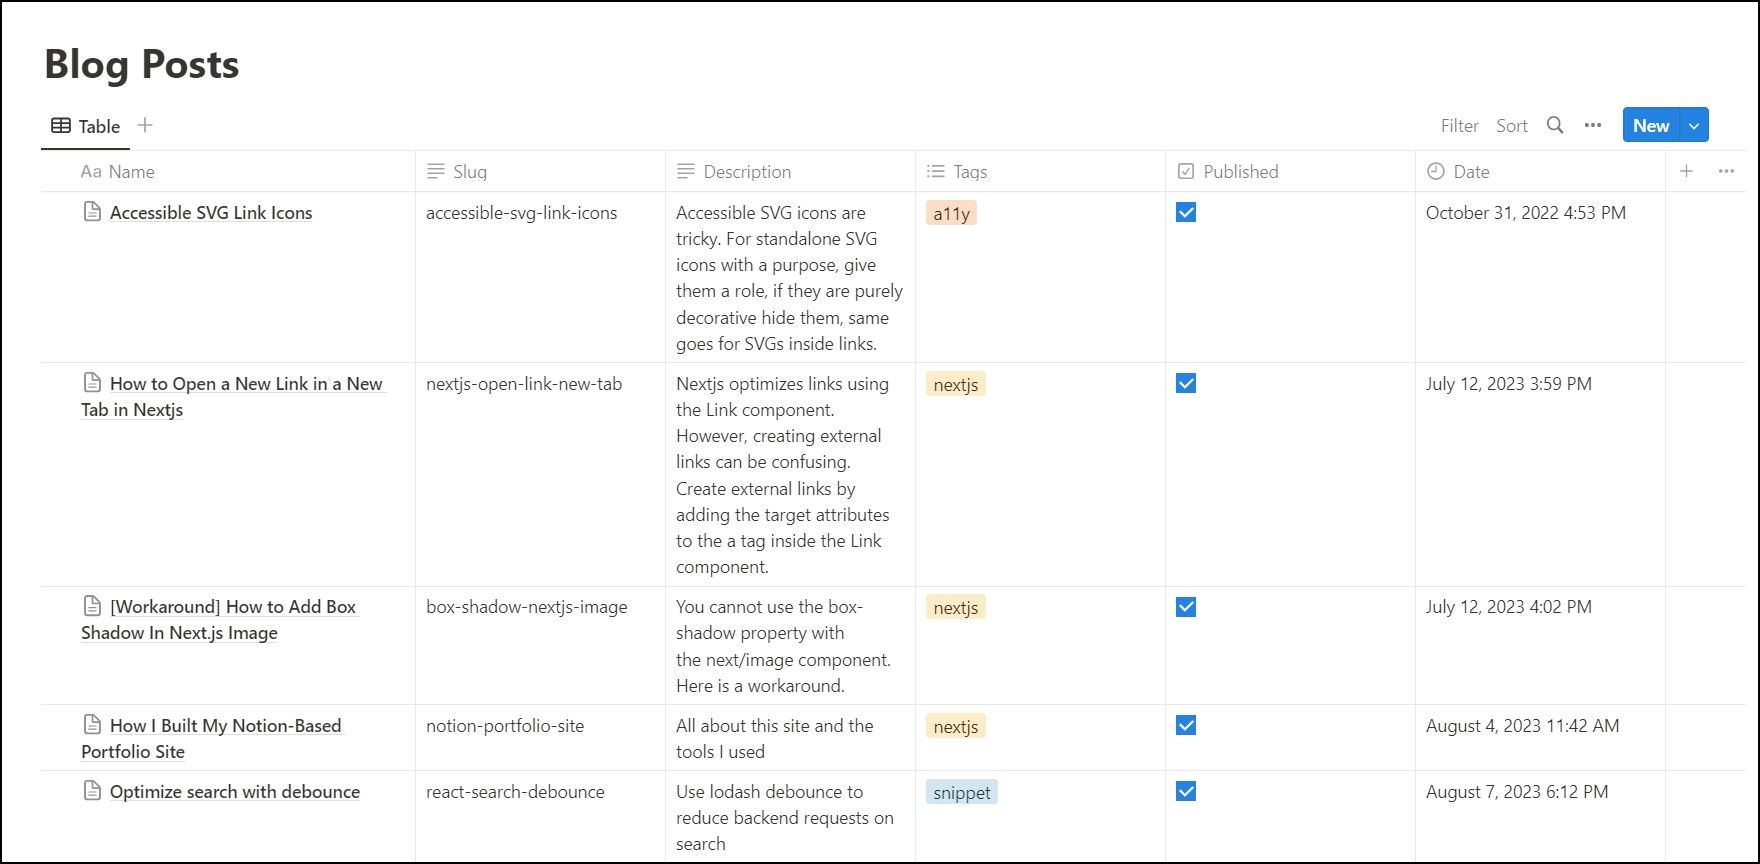Open the database three-dots options menu

coord(1593,125)
